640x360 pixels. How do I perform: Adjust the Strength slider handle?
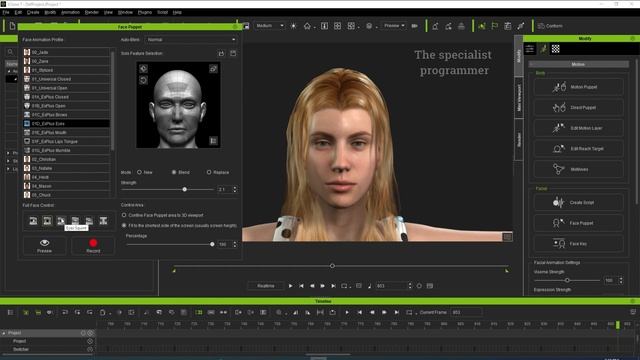coord(184,189)
